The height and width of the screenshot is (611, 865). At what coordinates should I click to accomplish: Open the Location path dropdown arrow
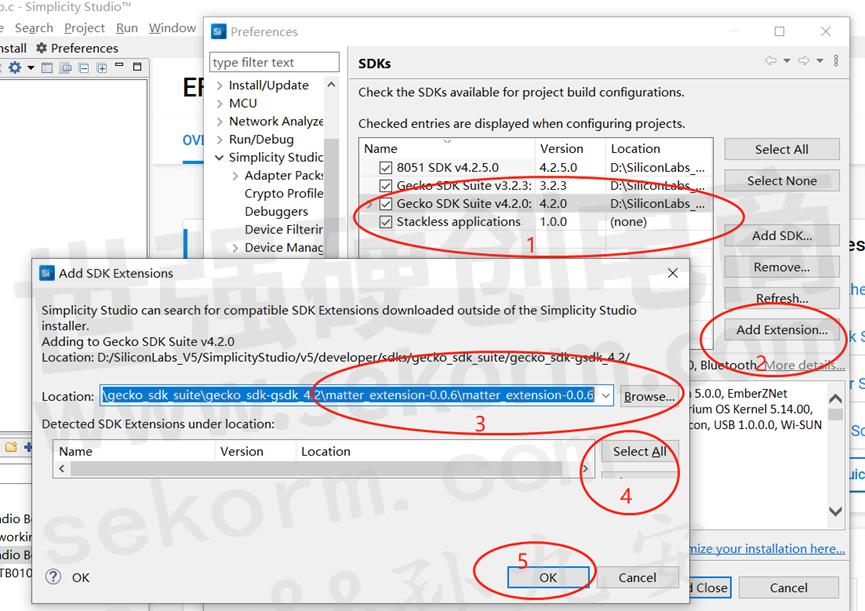[x=605, y=396]
